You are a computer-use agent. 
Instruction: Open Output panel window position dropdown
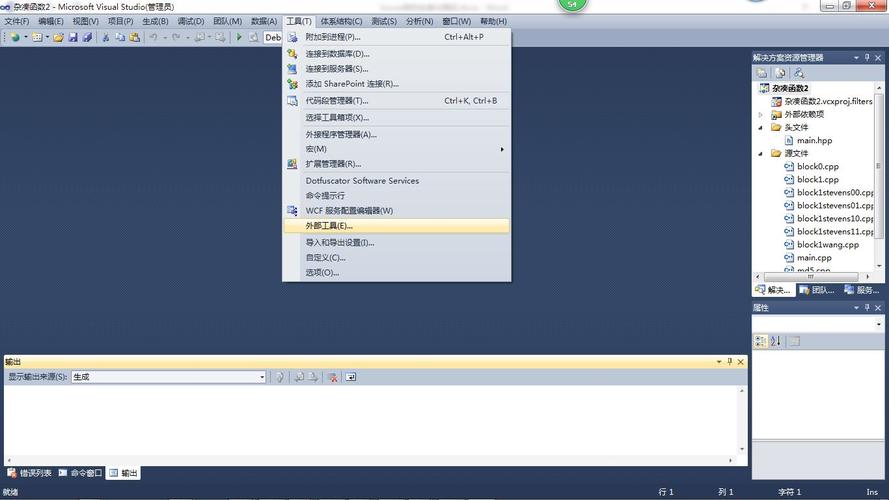(x=719, y=362)
